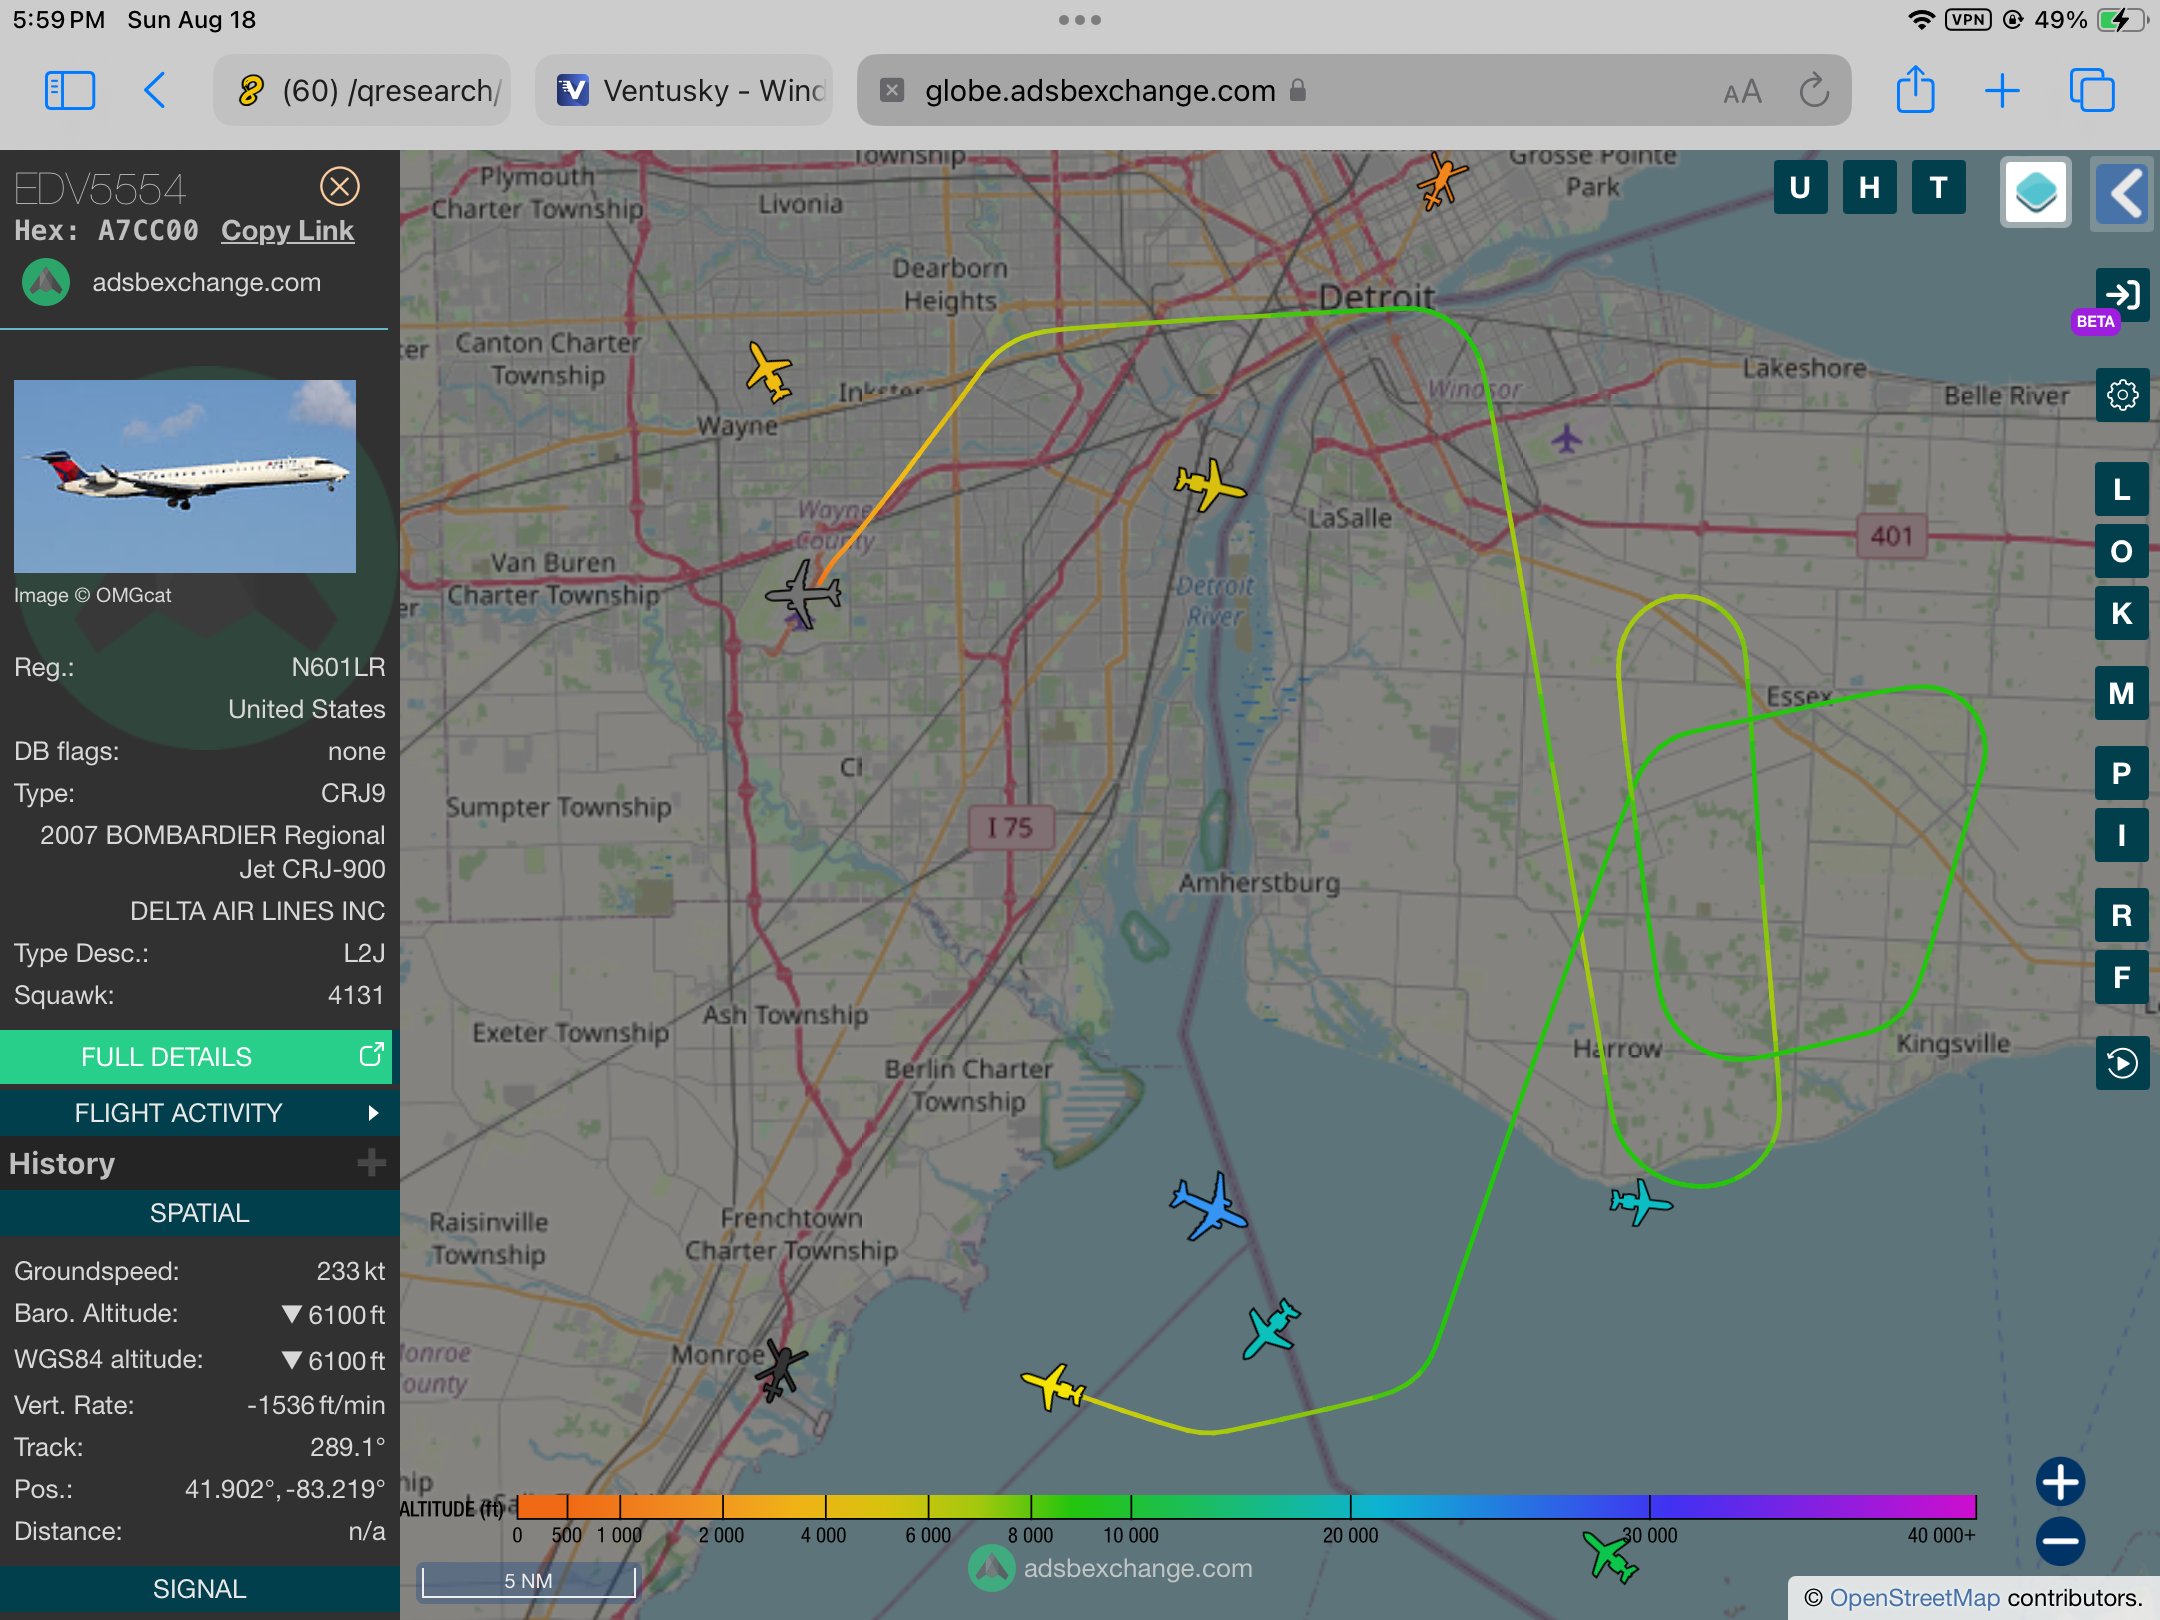Viewport: 2160px width, 1620px height.
Task: Click the Hex A7CC00 code
Action: [148, 230]
